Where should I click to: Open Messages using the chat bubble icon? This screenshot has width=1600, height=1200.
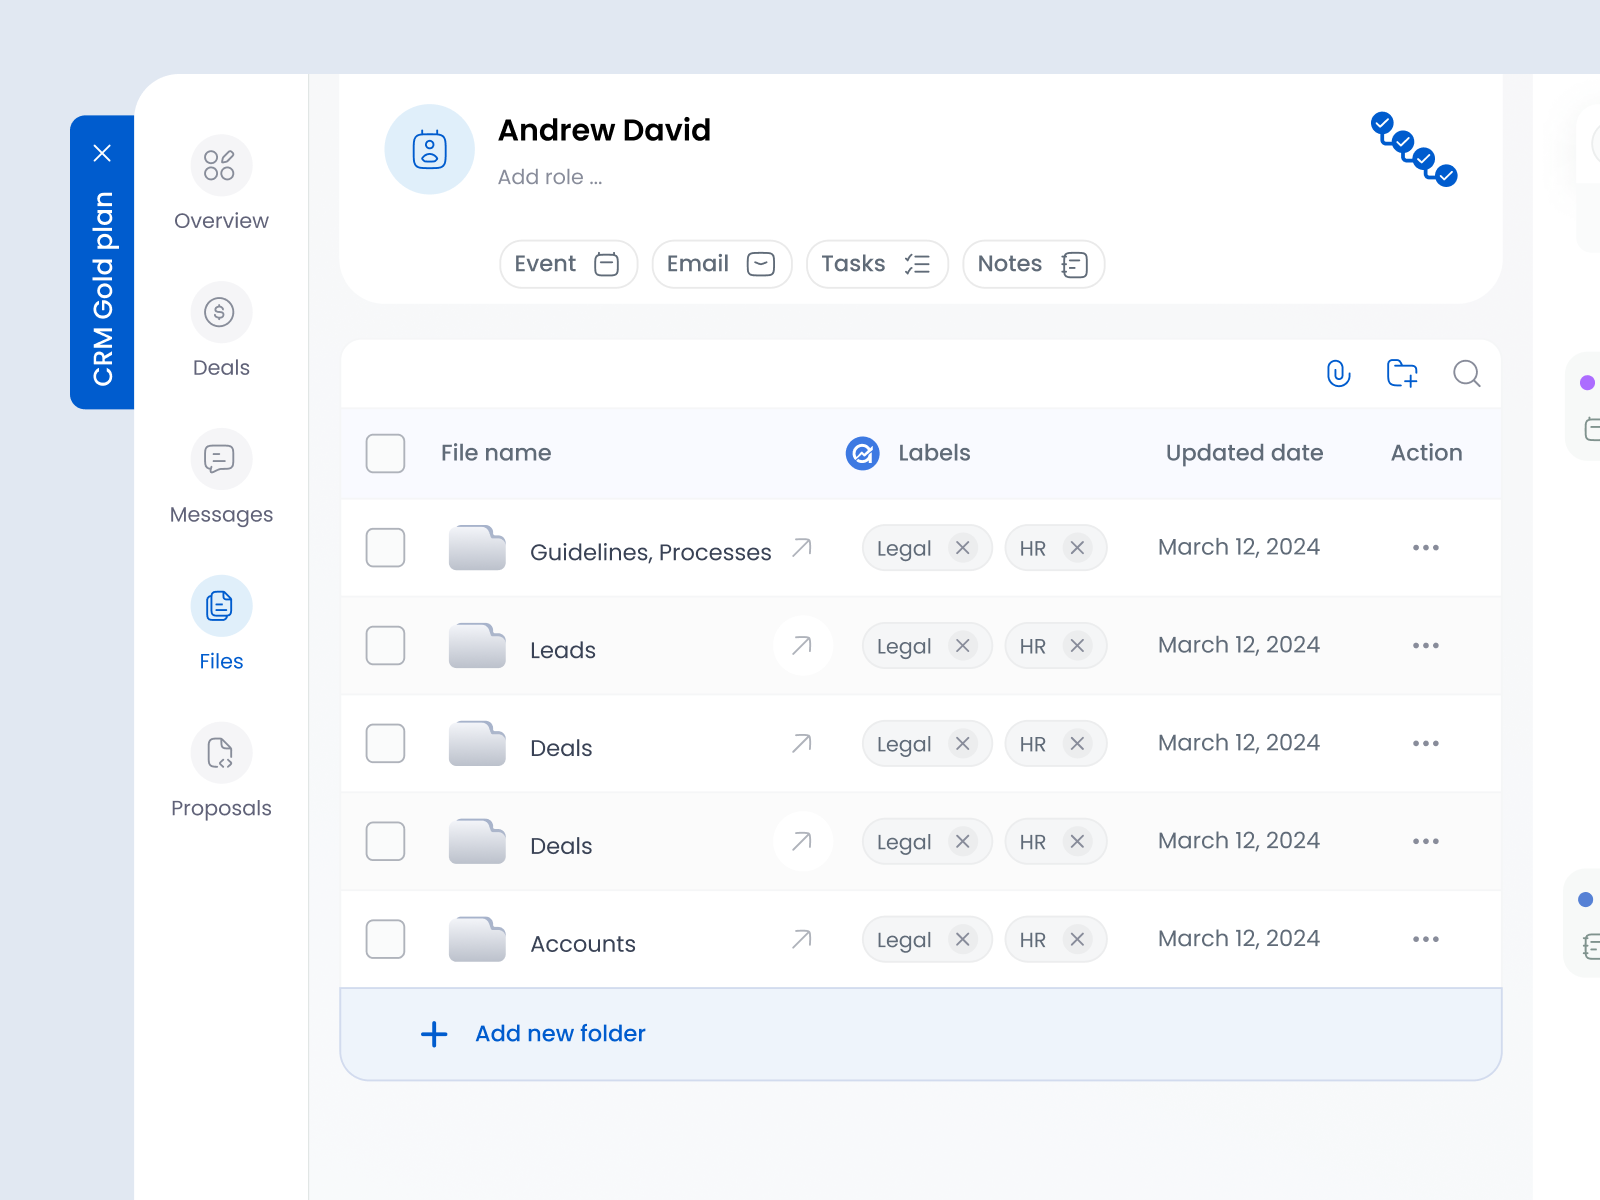220,459
